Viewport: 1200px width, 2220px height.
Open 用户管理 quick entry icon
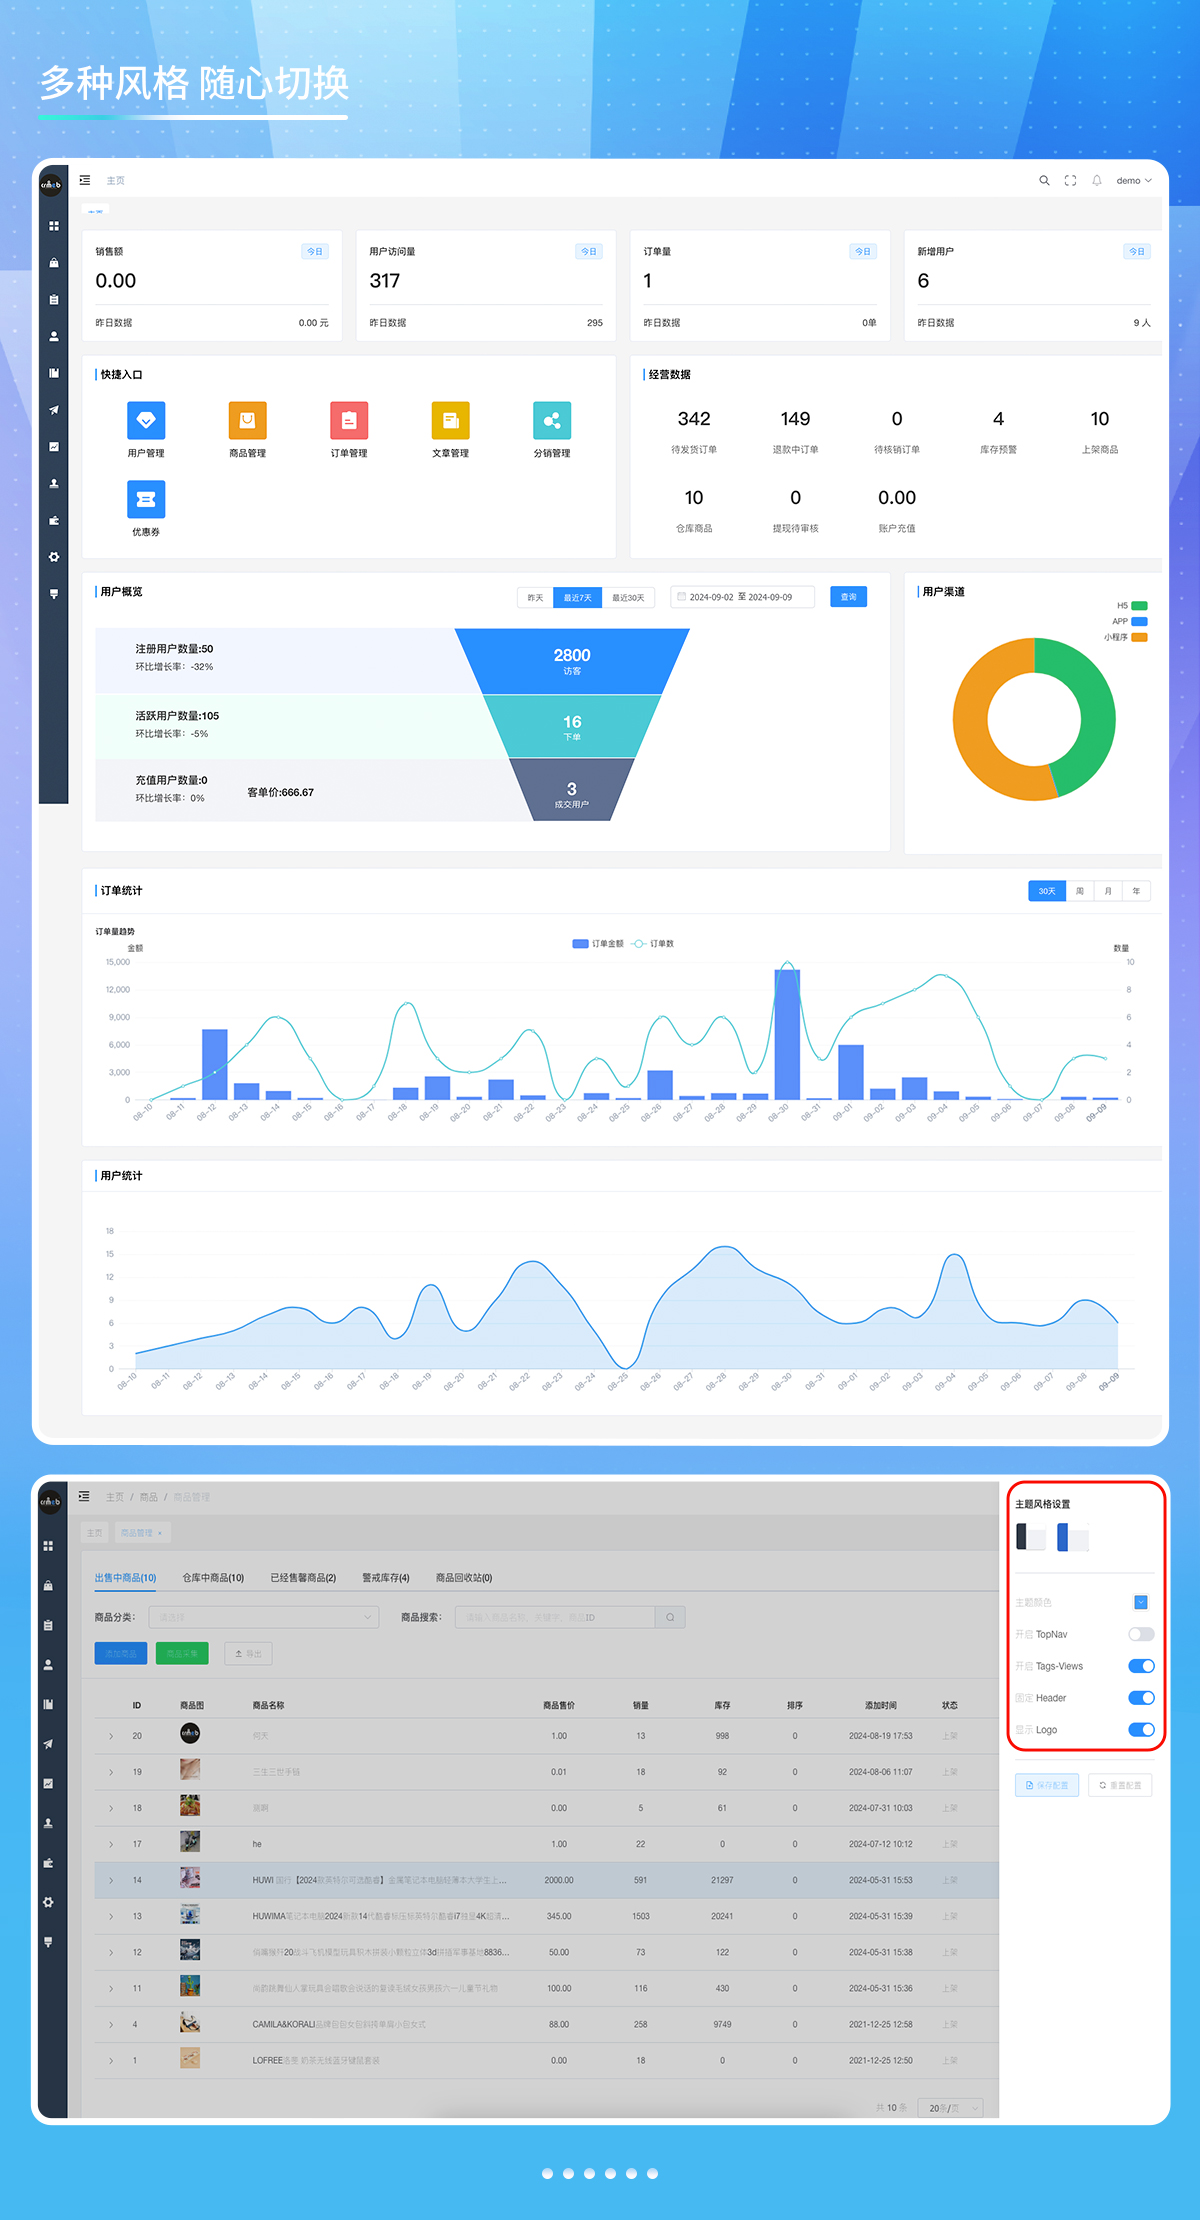point(146,421)
